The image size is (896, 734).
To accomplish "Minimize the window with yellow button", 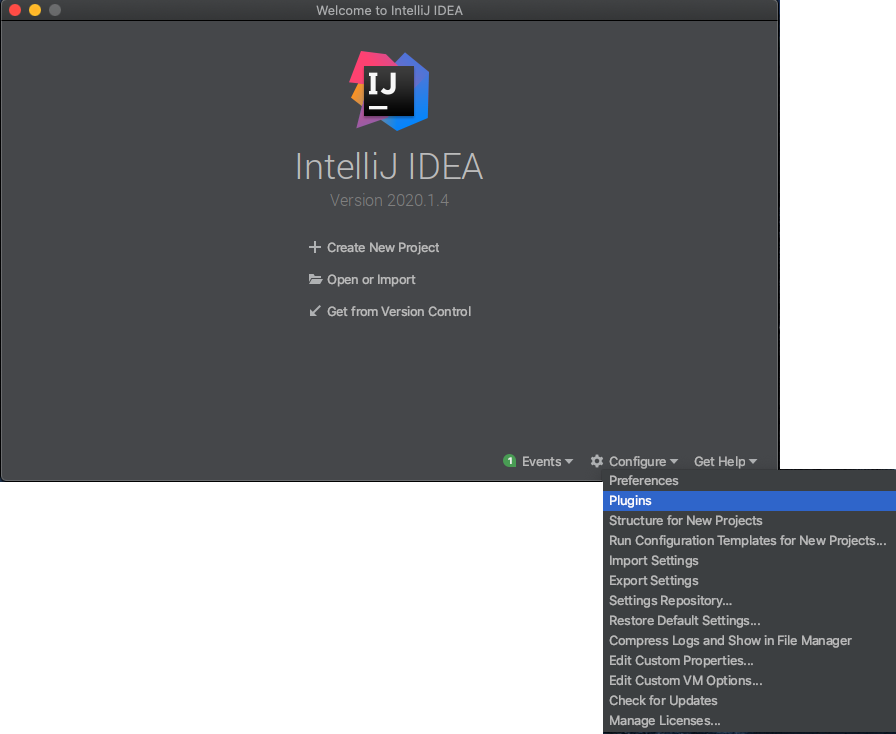I will click(x=35, y=10).
